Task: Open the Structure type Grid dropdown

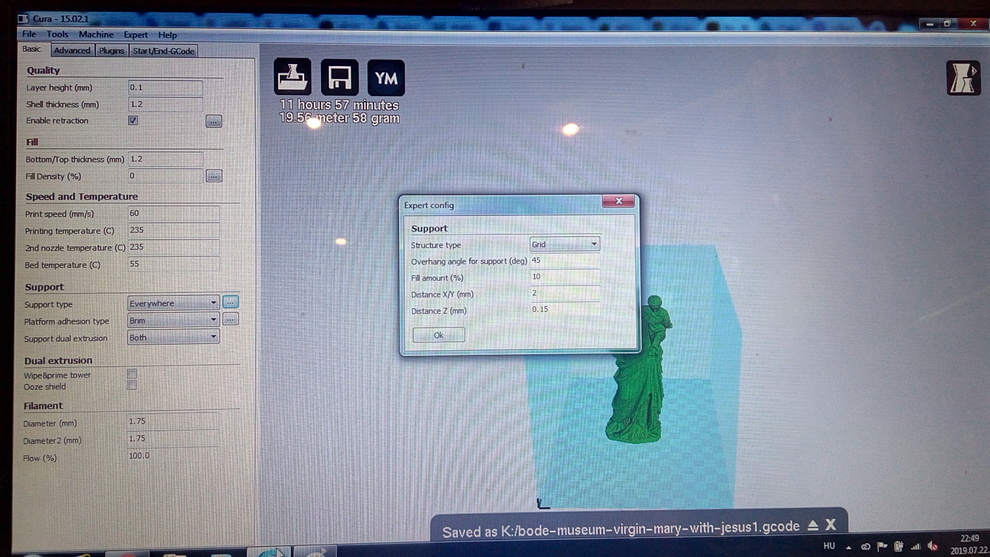Action: [565, 244]
